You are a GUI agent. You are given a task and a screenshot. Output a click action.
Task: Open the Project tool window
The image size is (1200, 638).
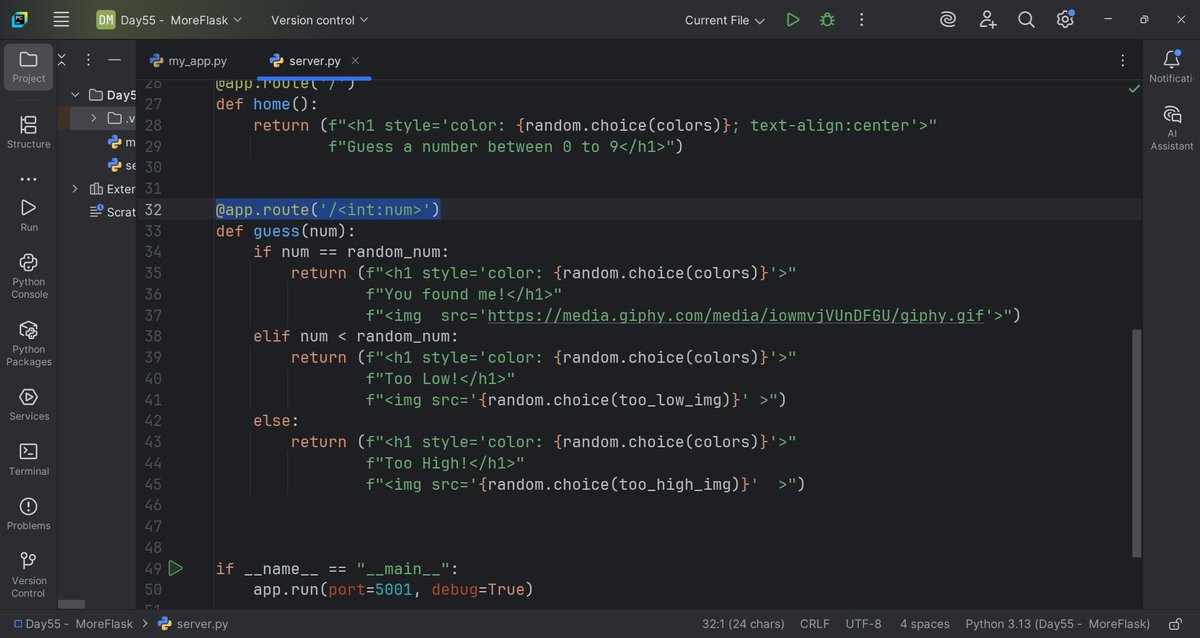point(28,67)
